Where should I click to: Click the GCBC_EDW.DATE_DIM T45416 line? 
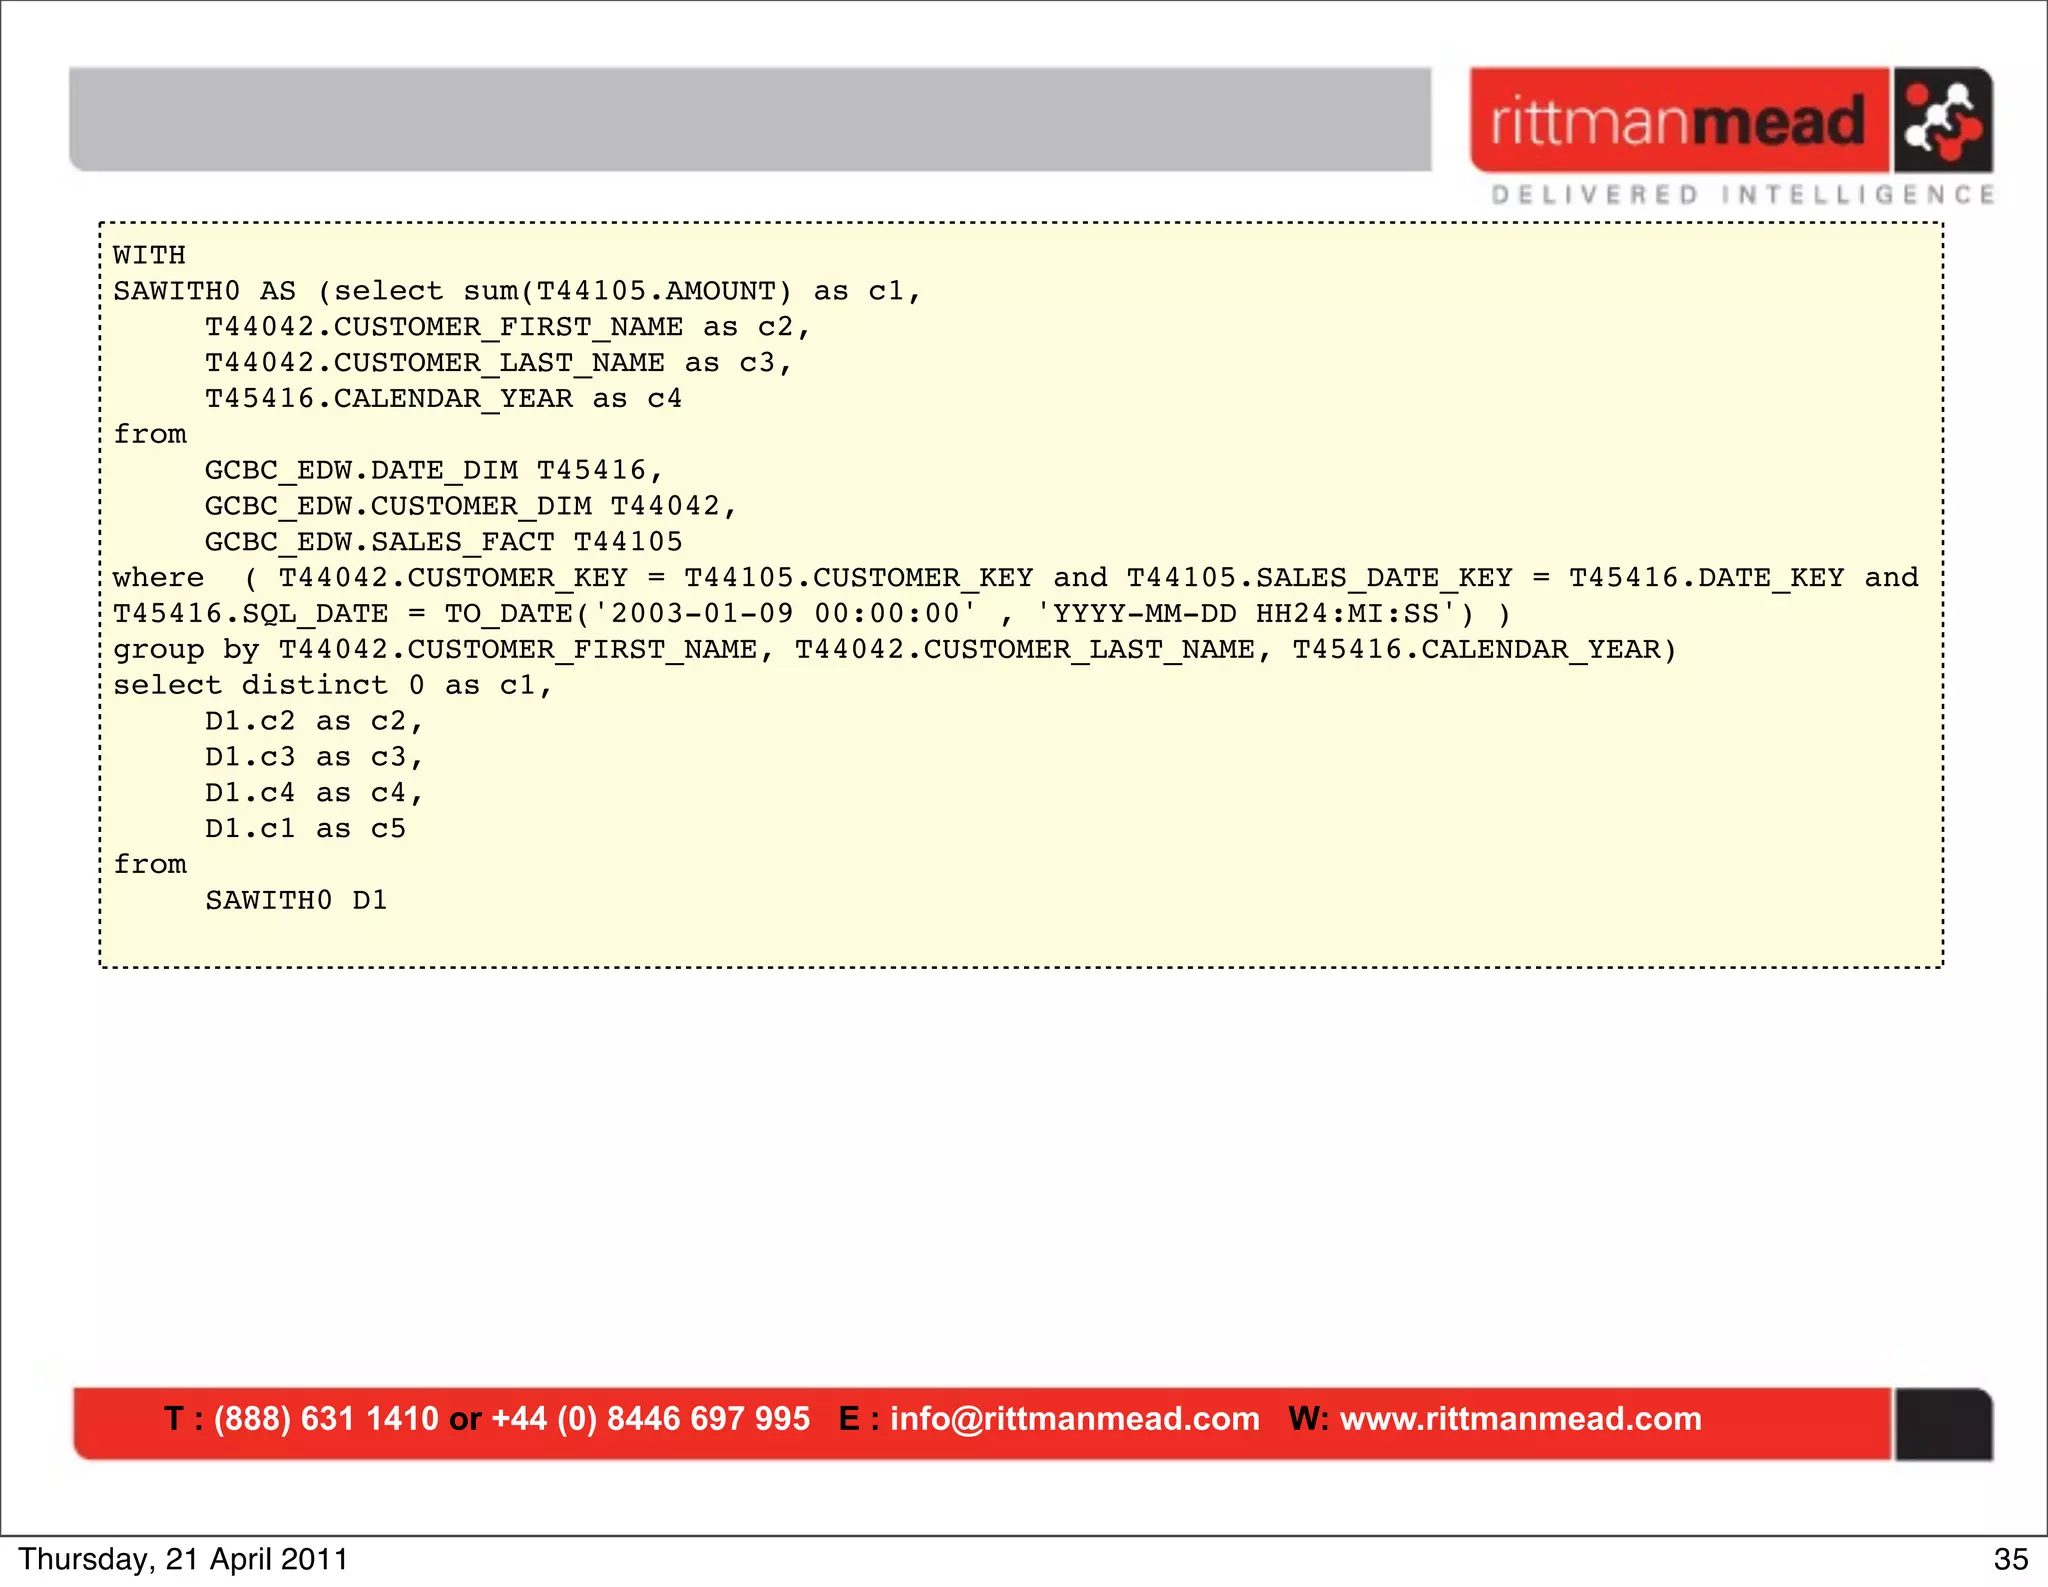point(434,470)
